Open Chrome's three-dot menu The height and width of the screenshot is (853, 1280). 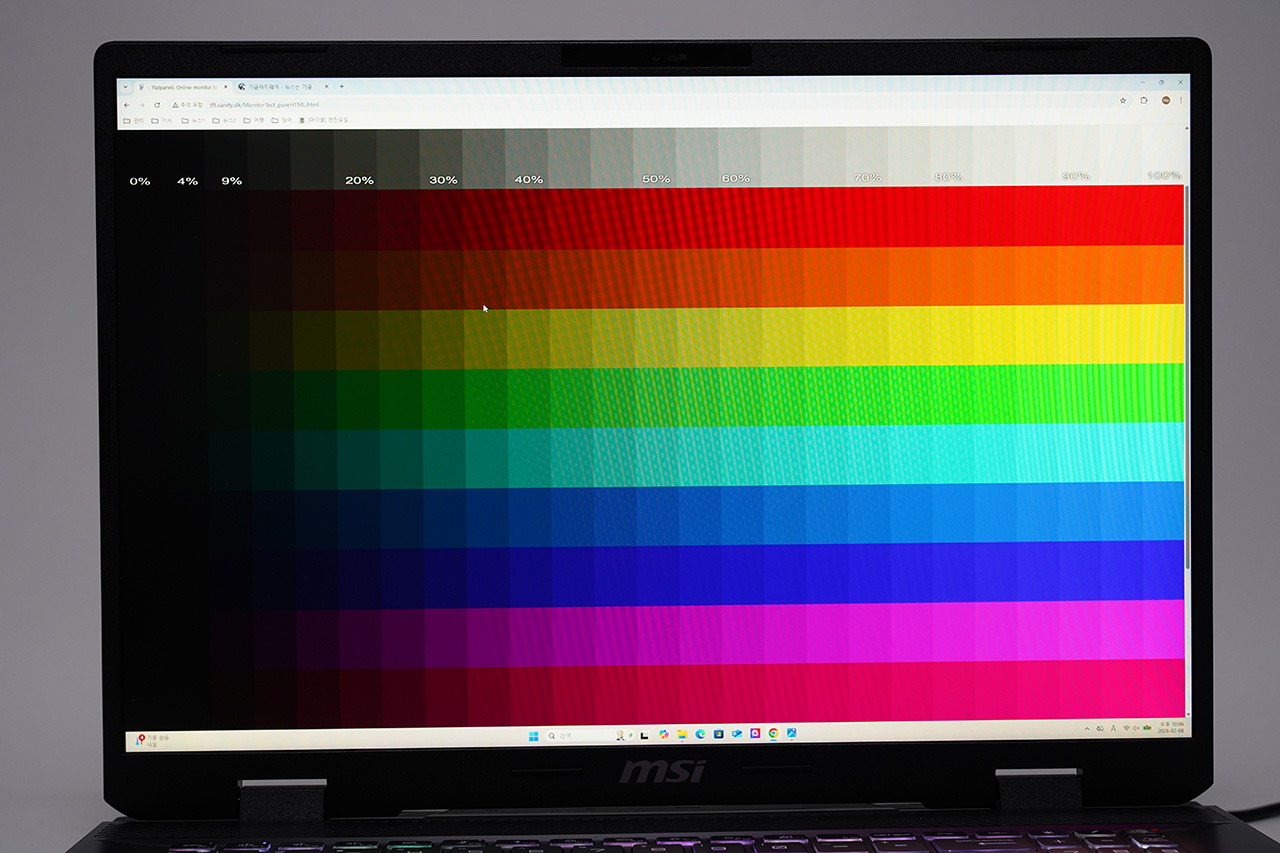(1181, 101)
